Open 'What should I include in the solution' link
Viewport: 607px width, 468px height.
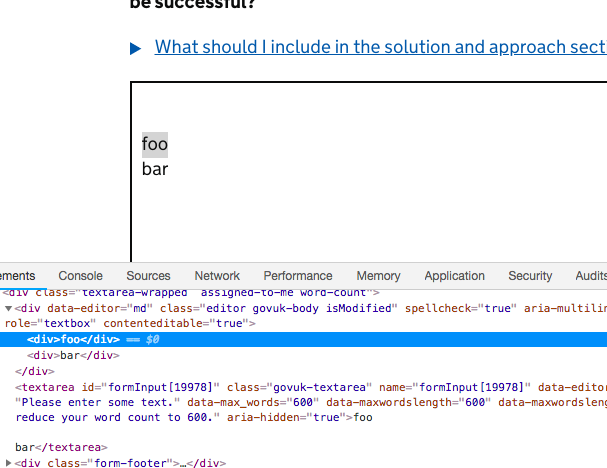[381, 47]
